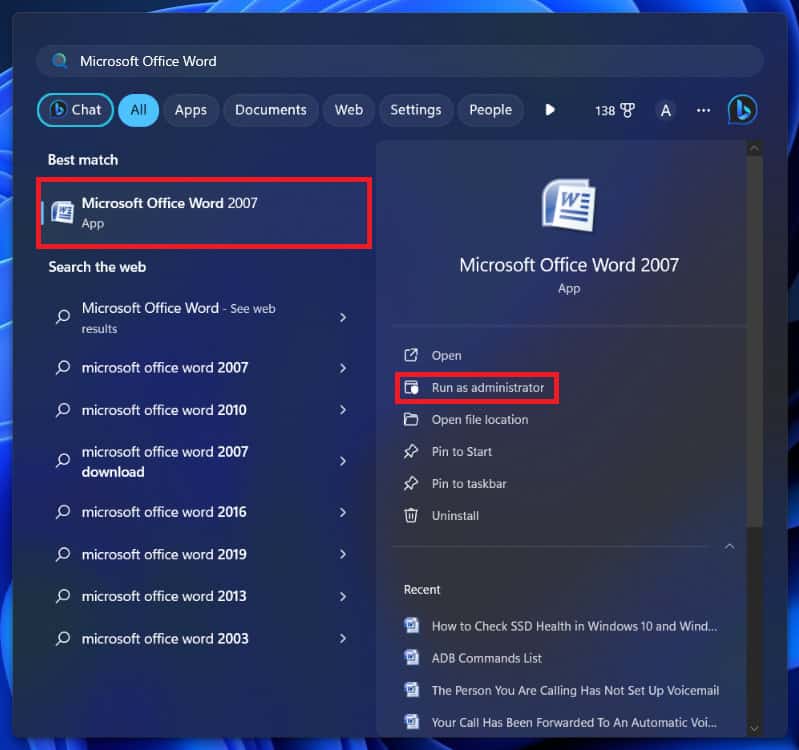Image resolution: width=799 pixels, height=750 pixels.
Task: Click doc icon beside ADB Commands List
Action: 411,657
